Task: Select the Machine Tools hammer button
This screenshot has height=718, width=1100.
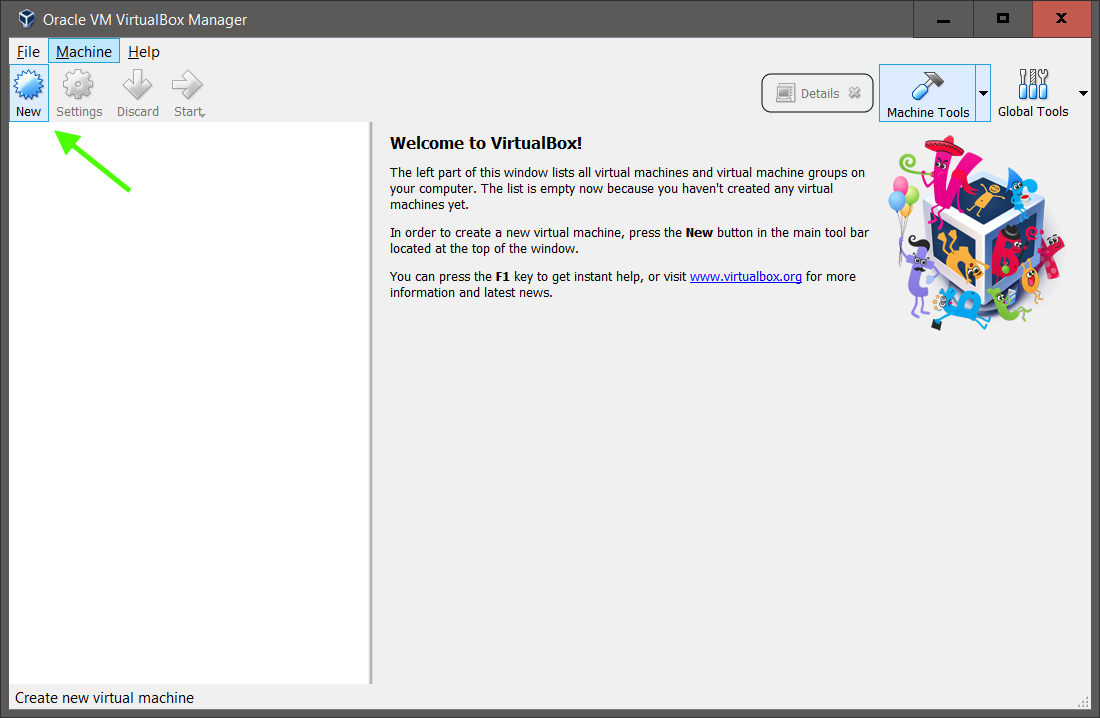Action: coord(927,93)
